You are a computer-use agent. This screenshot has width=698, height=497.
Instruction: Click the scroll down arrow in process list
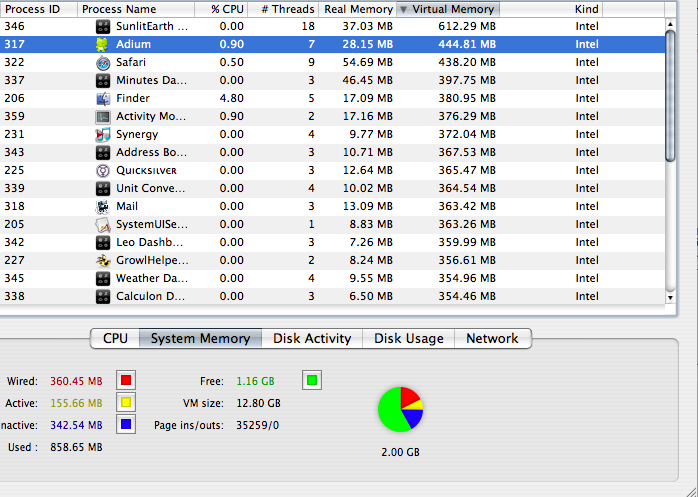click(x=670, y=298)
